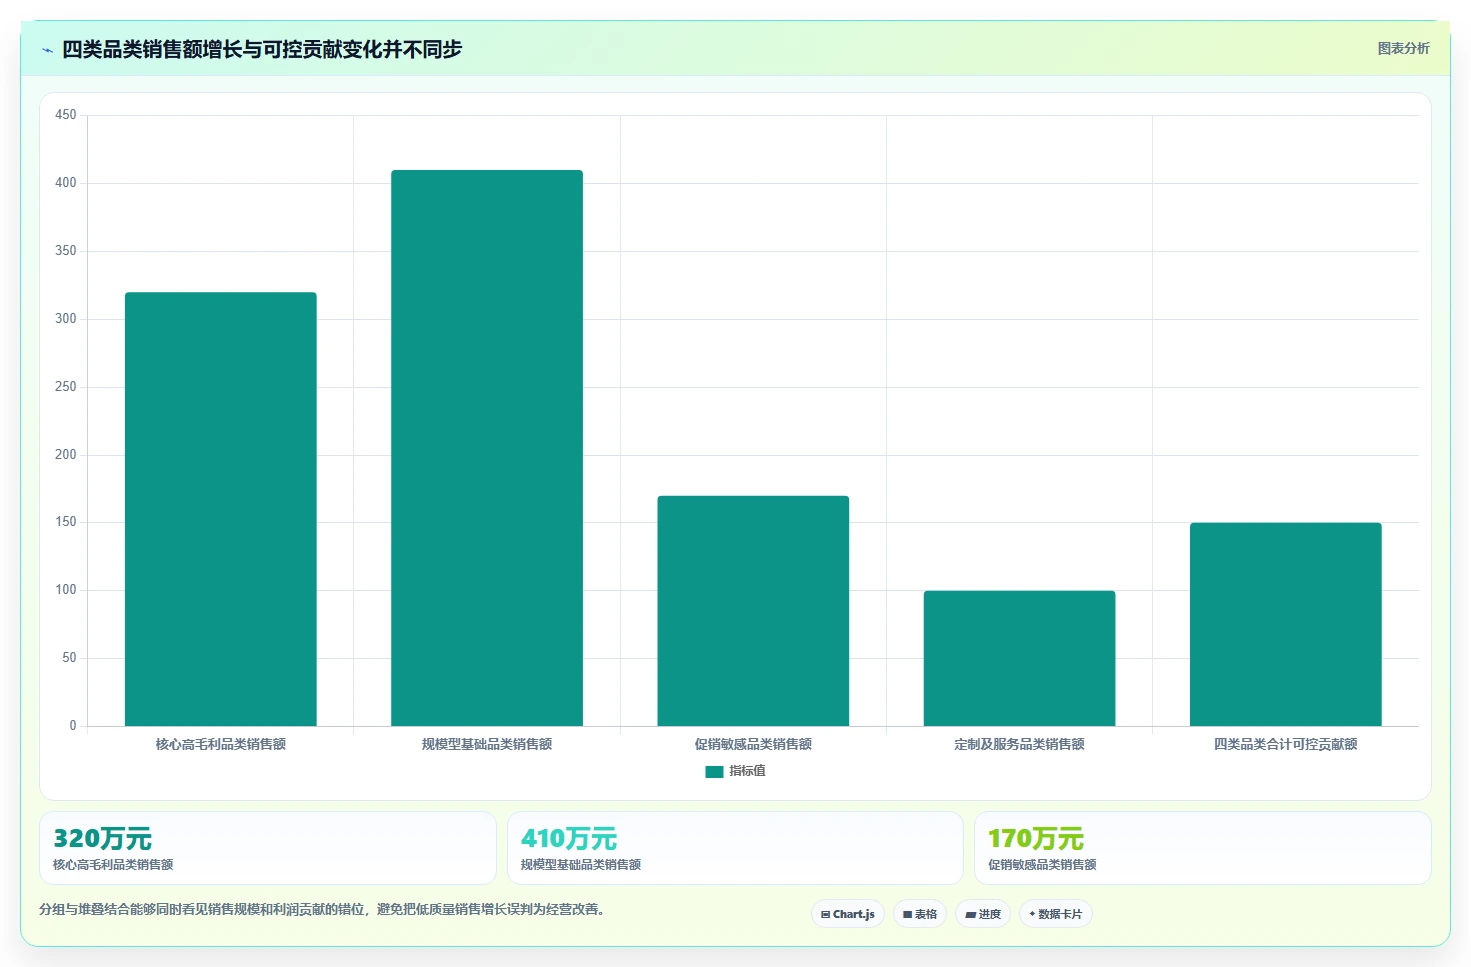
Task: Select the 进度 chip
Action: pos(983,914)
